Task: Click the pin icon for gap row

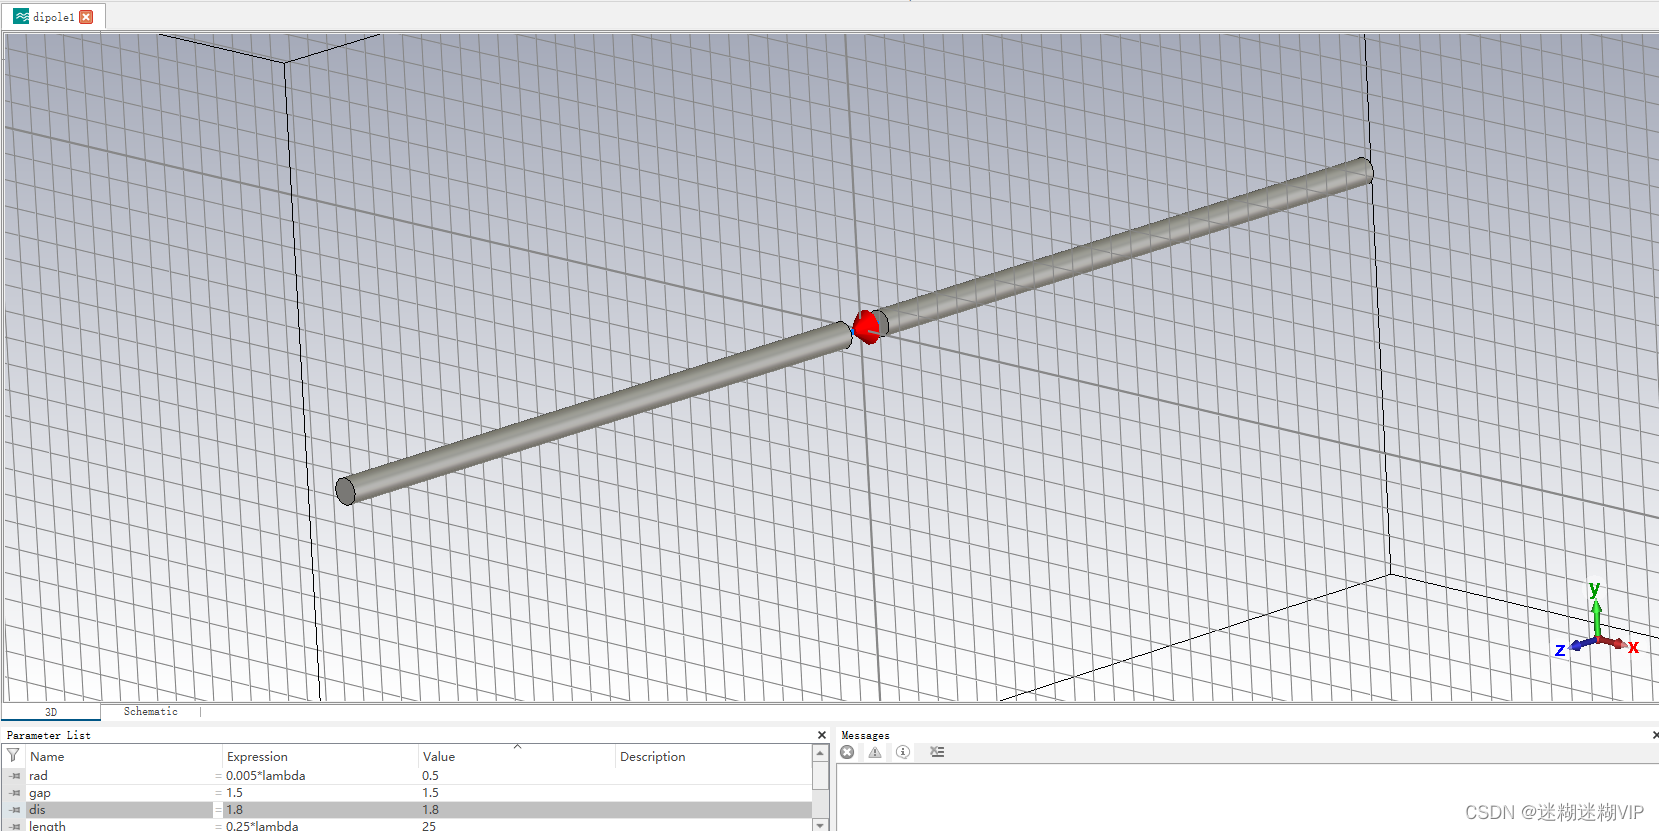Action: 15,793
